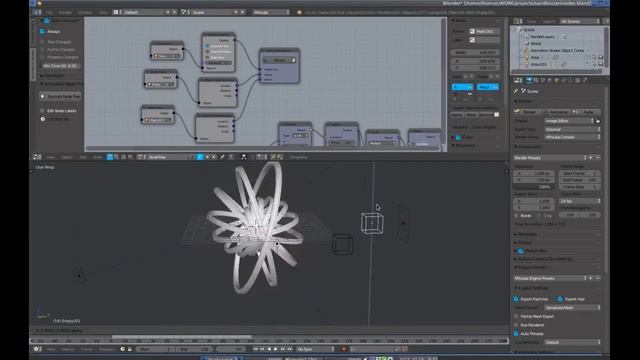Click the snap magnet icon in the viewport header

[x=244, y=157]
